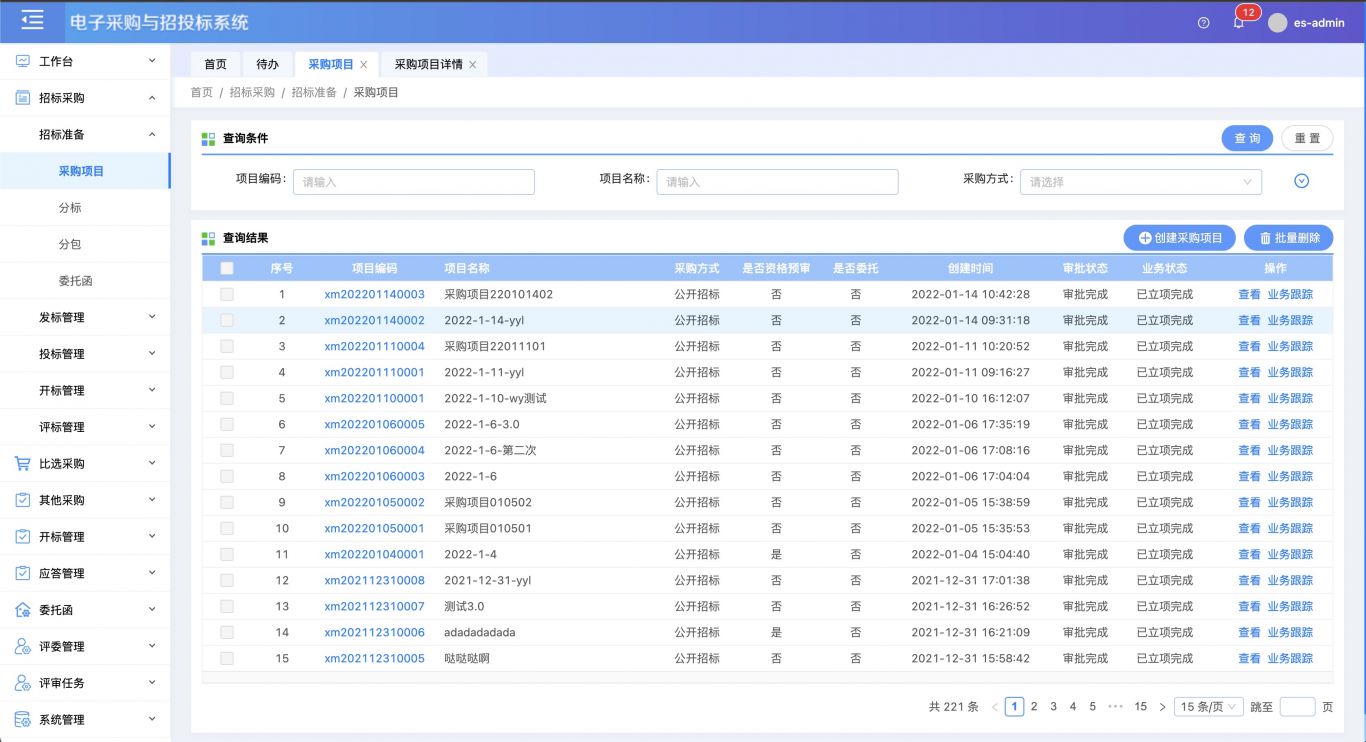Click the 应答管理 sidebar icon

(x=22, y=573)
